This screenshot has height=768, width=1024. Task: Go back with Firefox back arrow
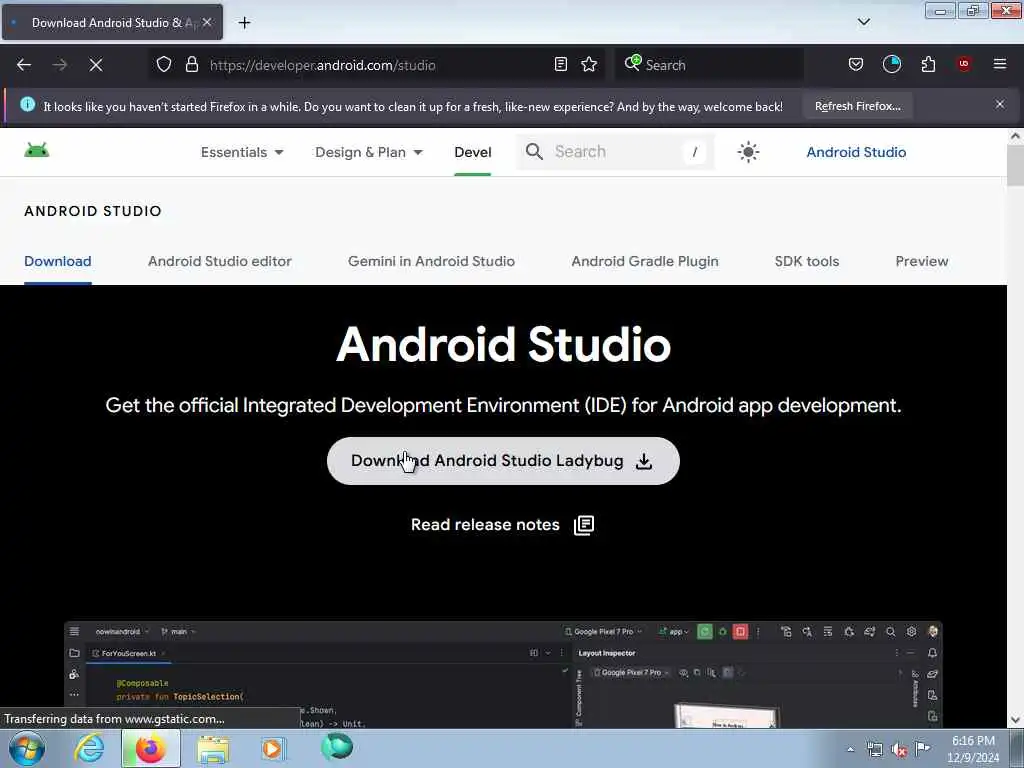24,65
